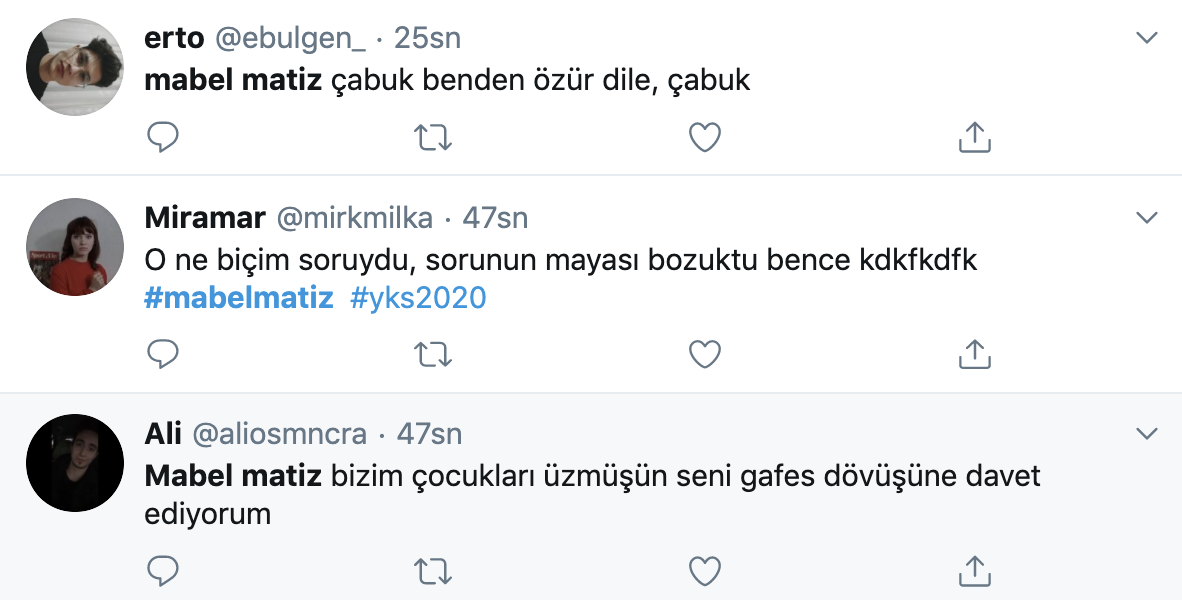Expand the menu chevron on Miramar's tweet

1147,217
